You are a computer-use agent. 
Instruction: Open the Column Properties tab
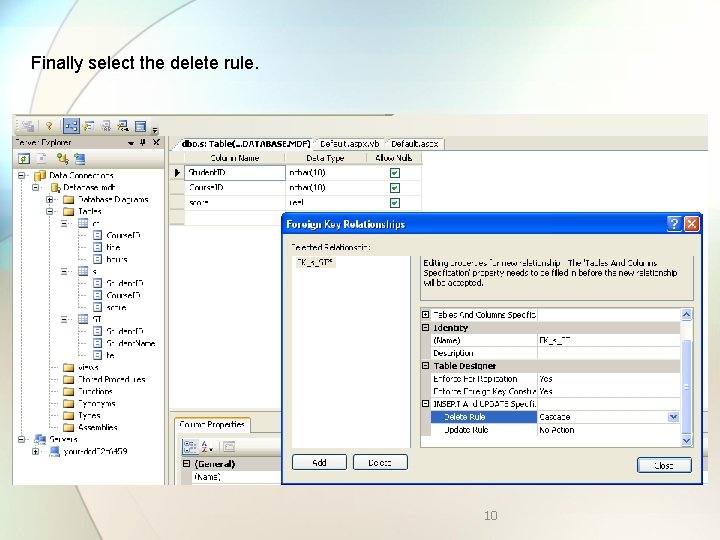click(x=212, y=425)
